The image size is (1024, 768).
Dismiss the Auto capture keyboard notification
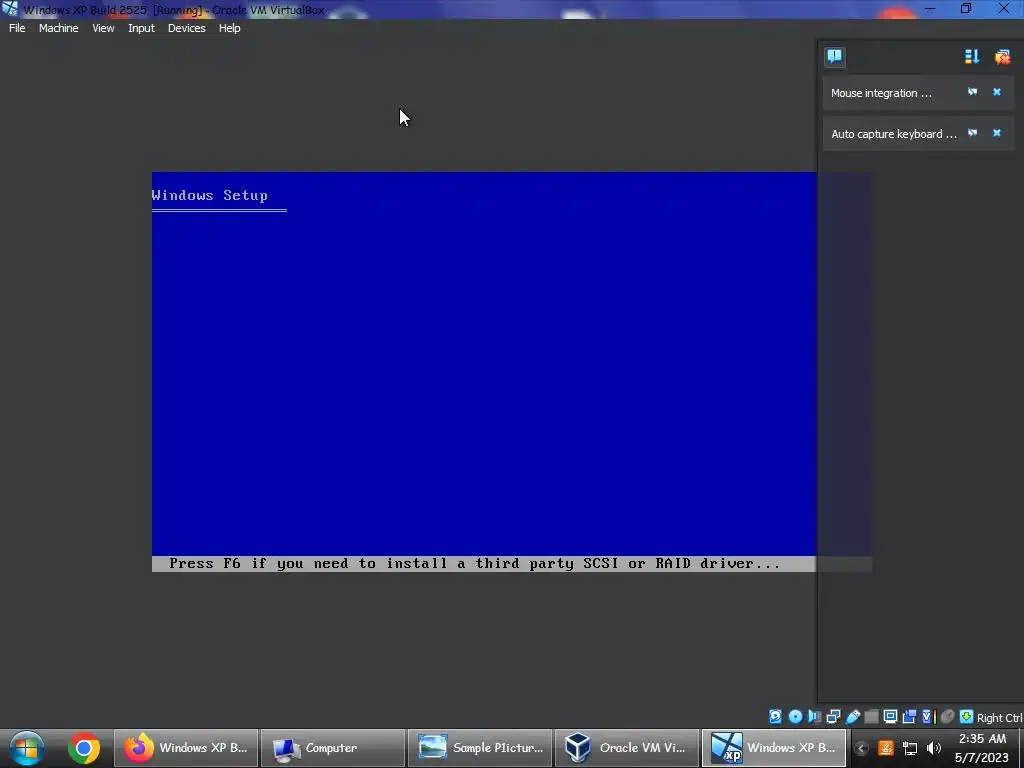(x=997, y=133)
